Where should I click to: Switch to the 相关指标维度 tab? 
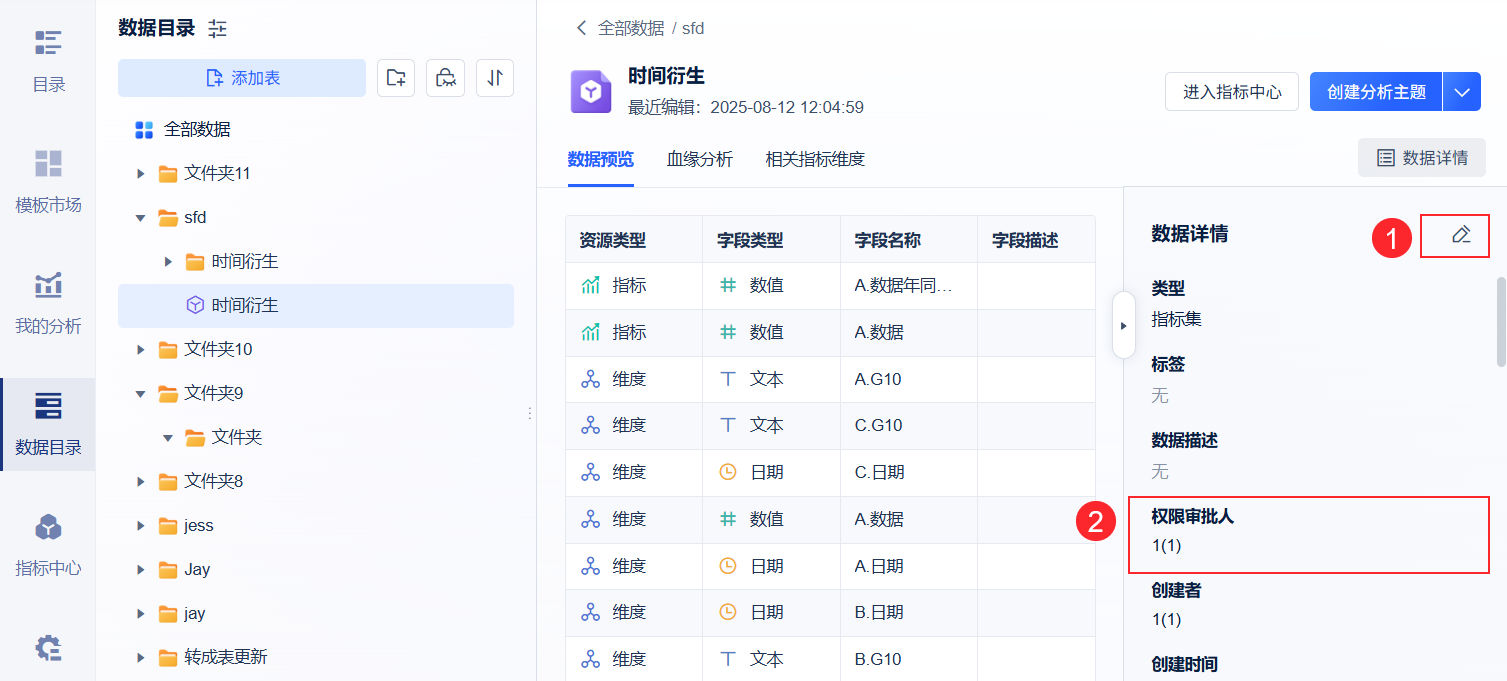click(x=814, y=159)
